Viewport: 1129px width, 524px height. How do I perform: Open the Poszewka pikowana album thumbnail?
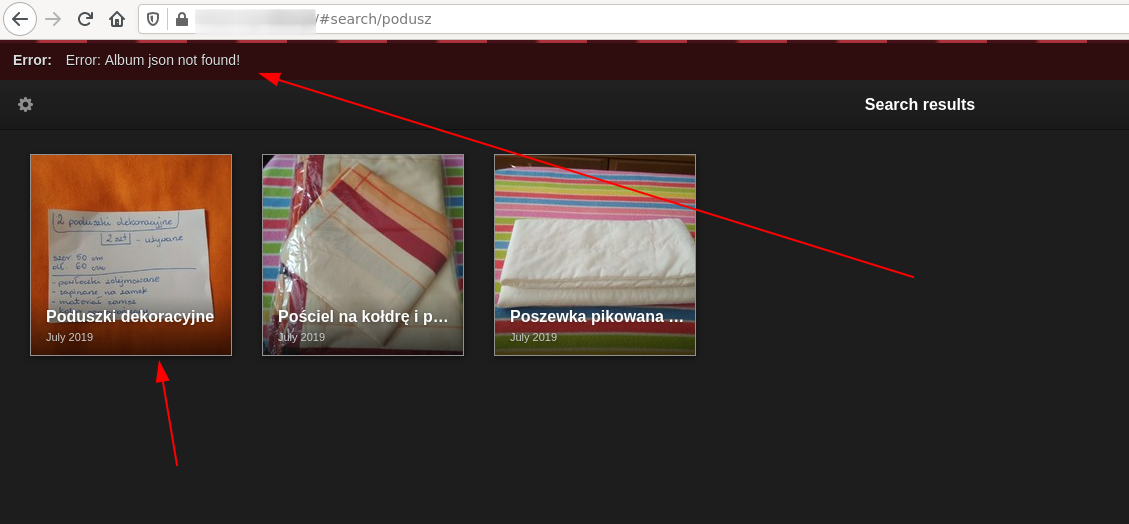click(x=595, y=255)
